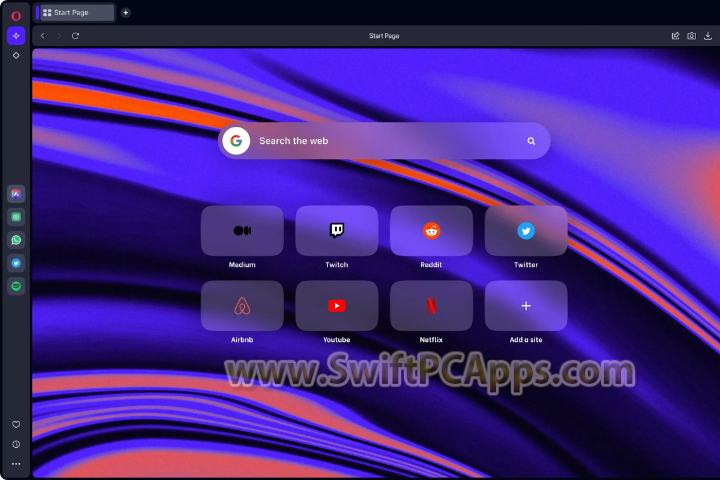Click the Google search engine logo

(x=236, y=141)
